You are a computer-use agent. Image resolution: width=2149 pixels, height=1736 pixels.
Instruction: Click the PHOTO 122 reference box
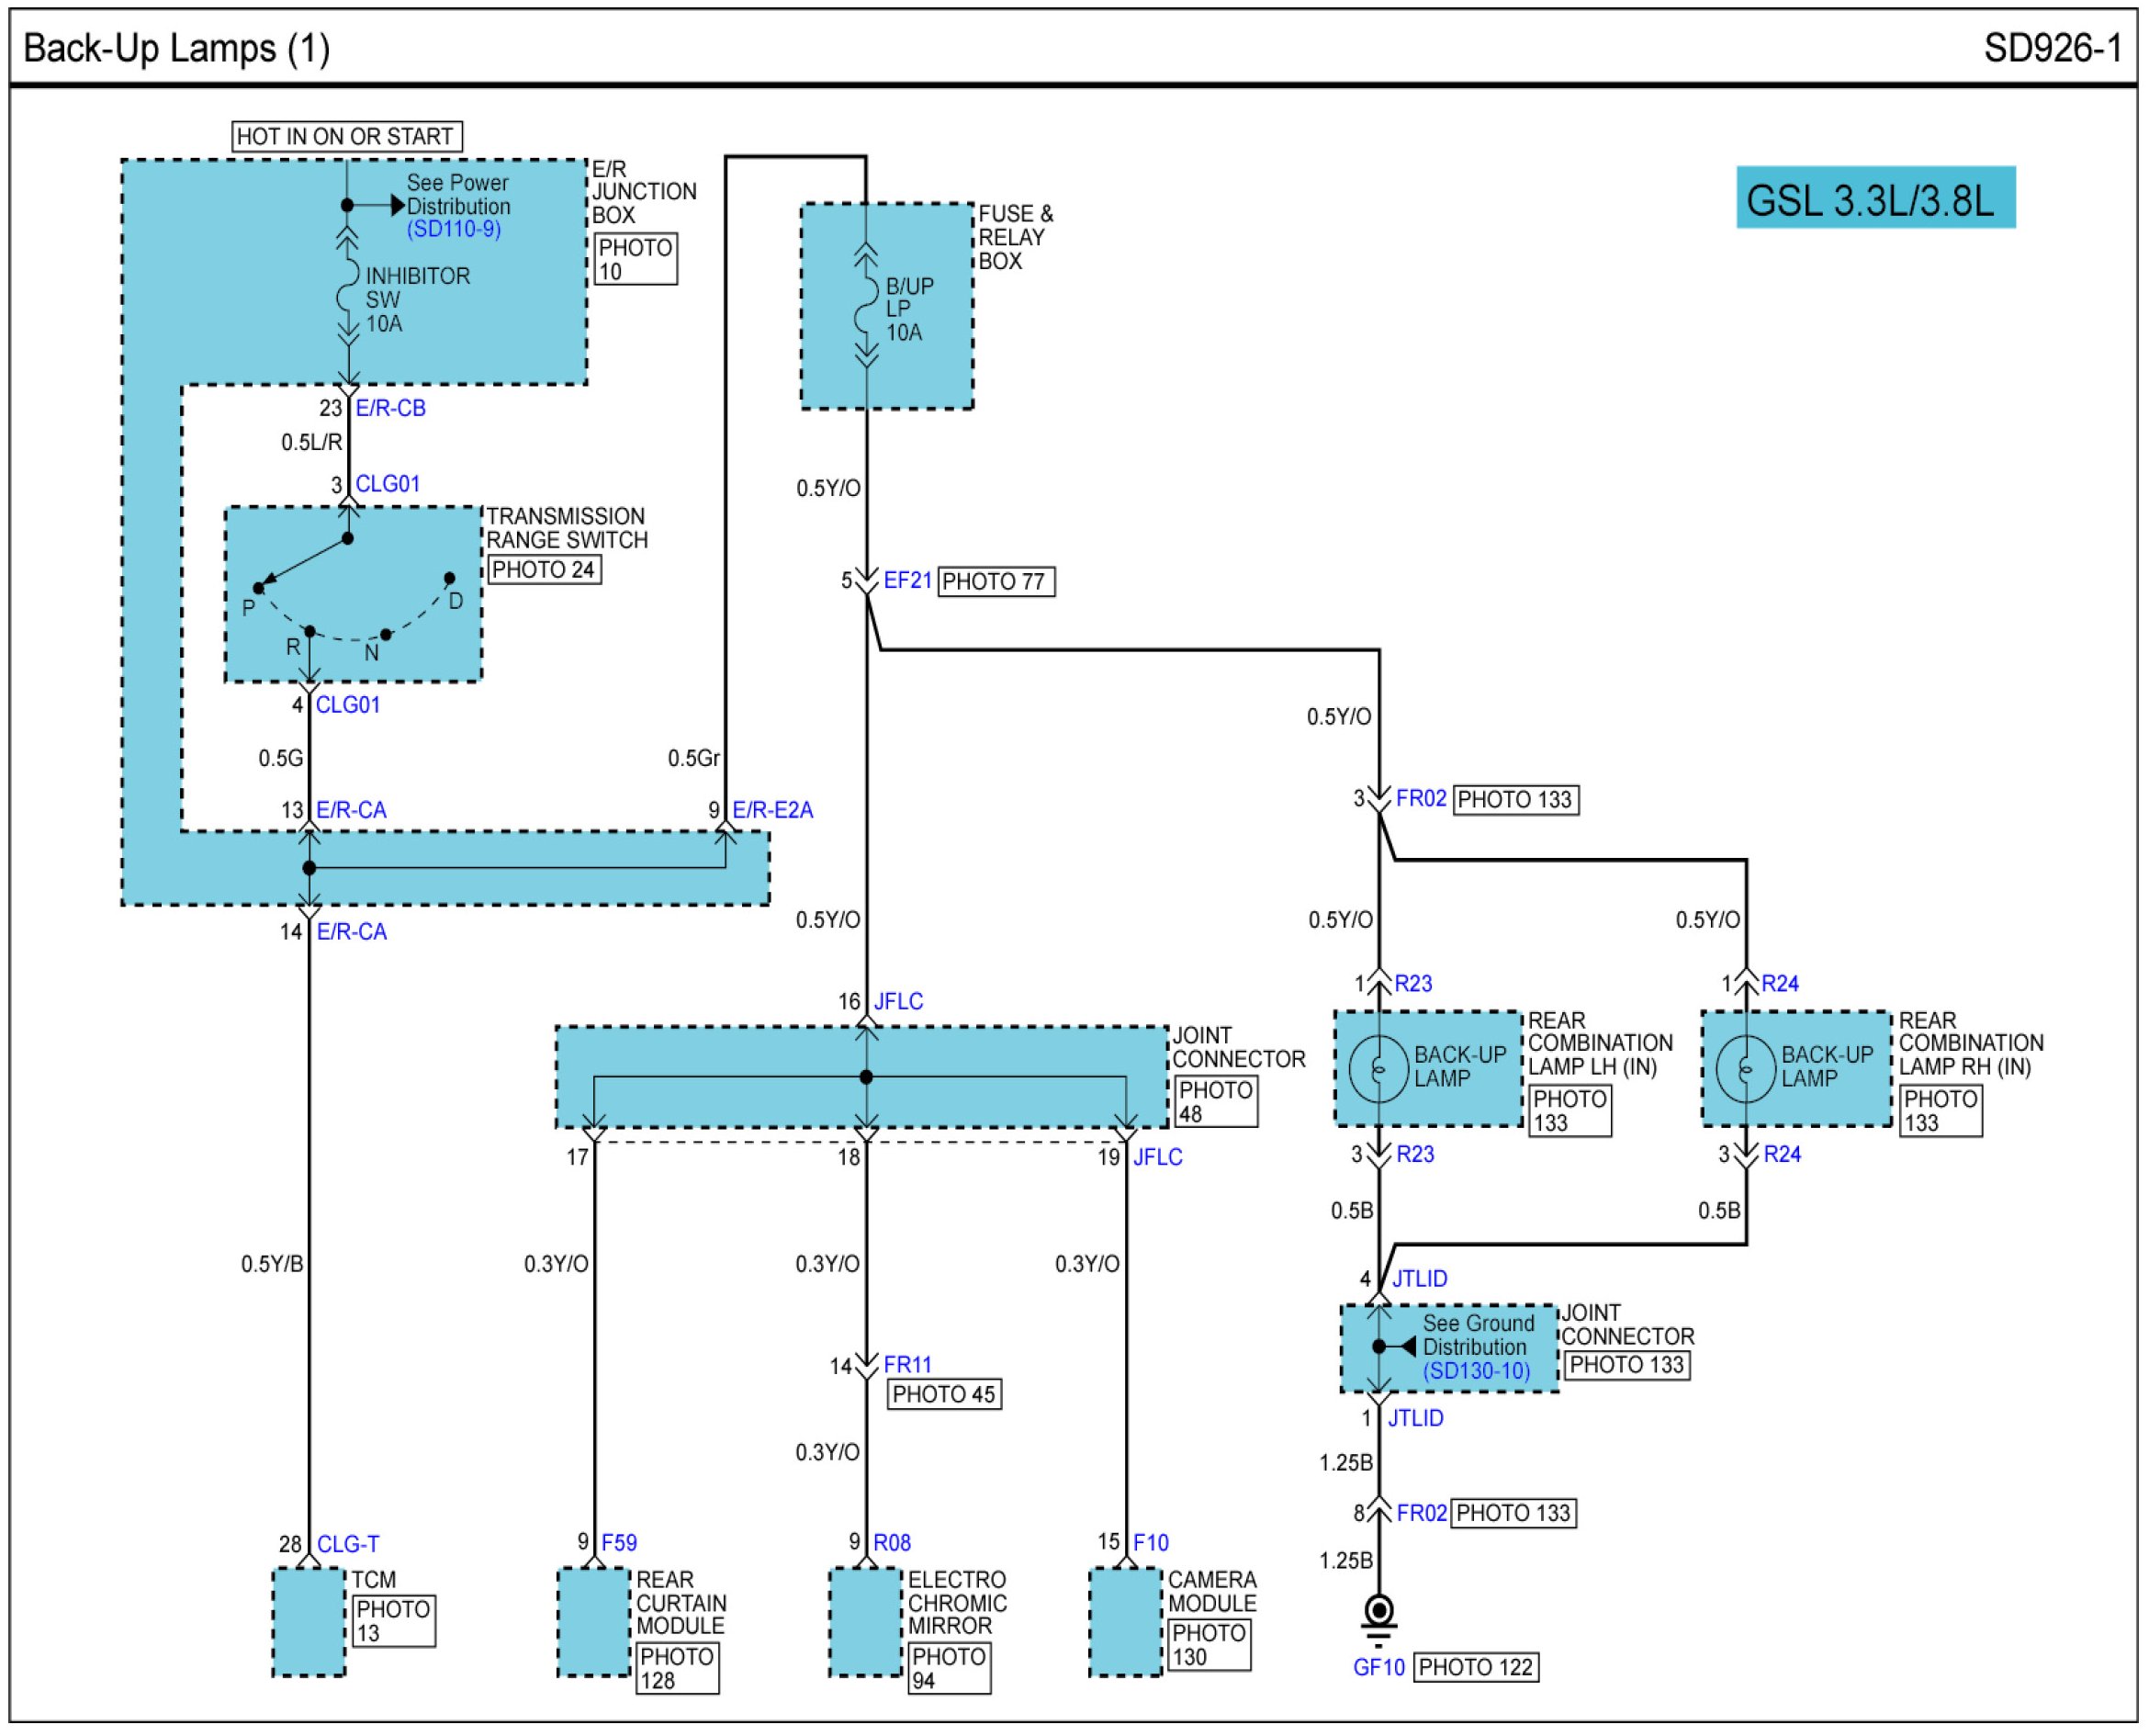[1475, 1667]
